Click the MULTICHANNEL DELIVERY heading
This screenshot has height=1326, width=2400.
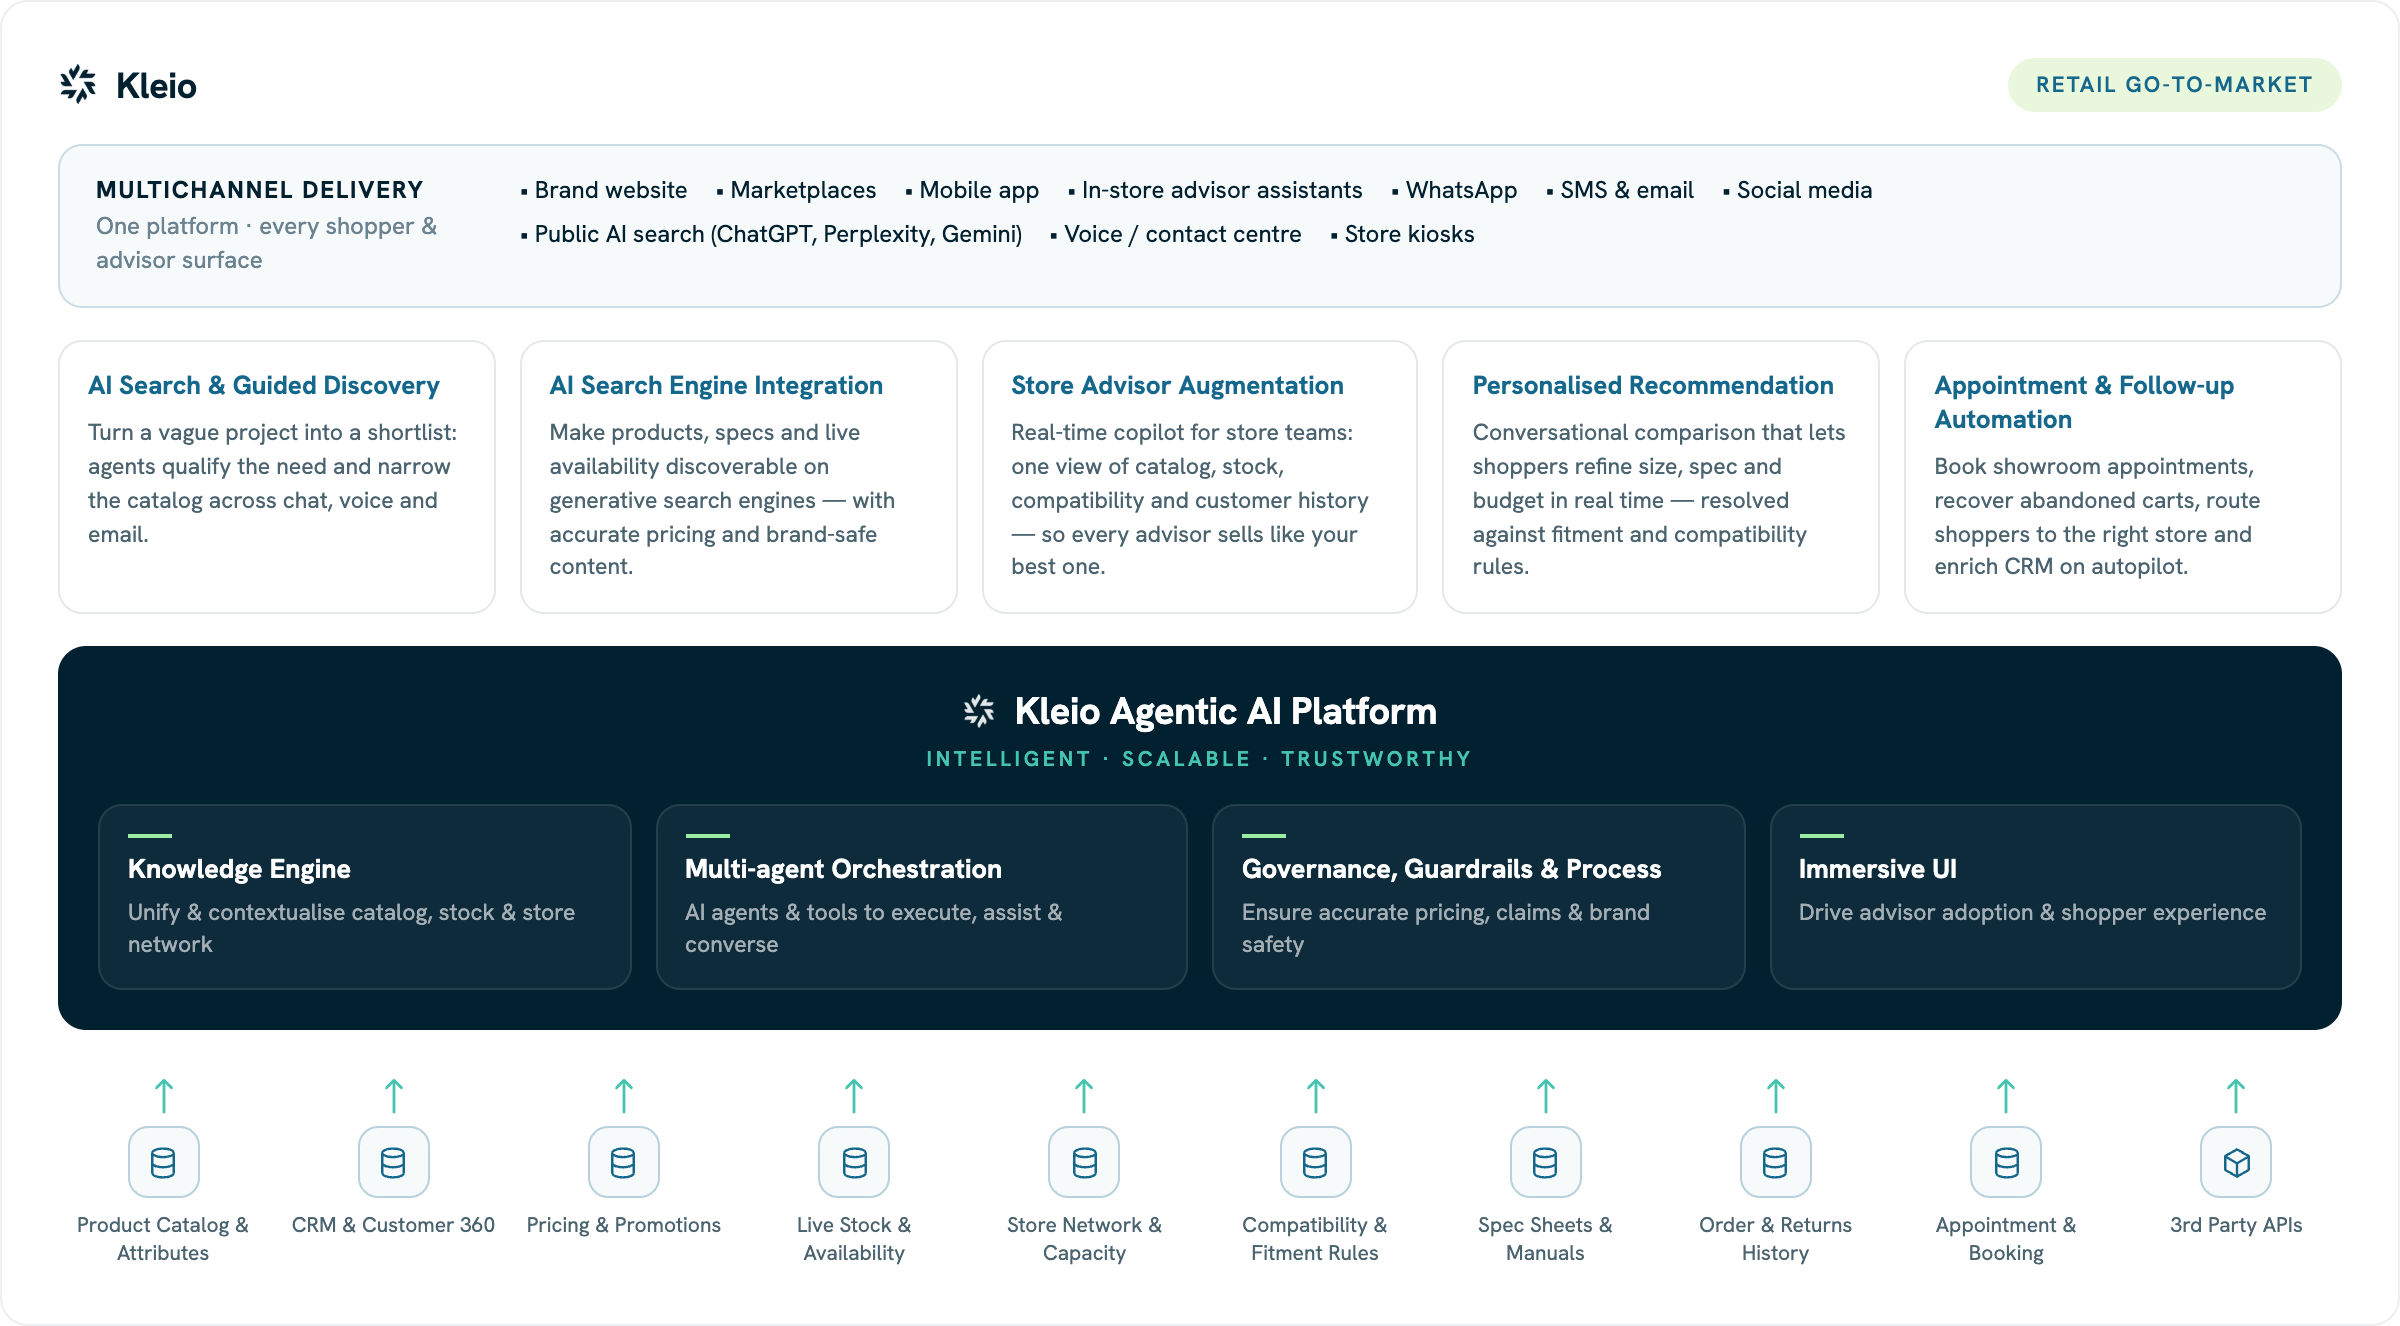tap(260, 190)
